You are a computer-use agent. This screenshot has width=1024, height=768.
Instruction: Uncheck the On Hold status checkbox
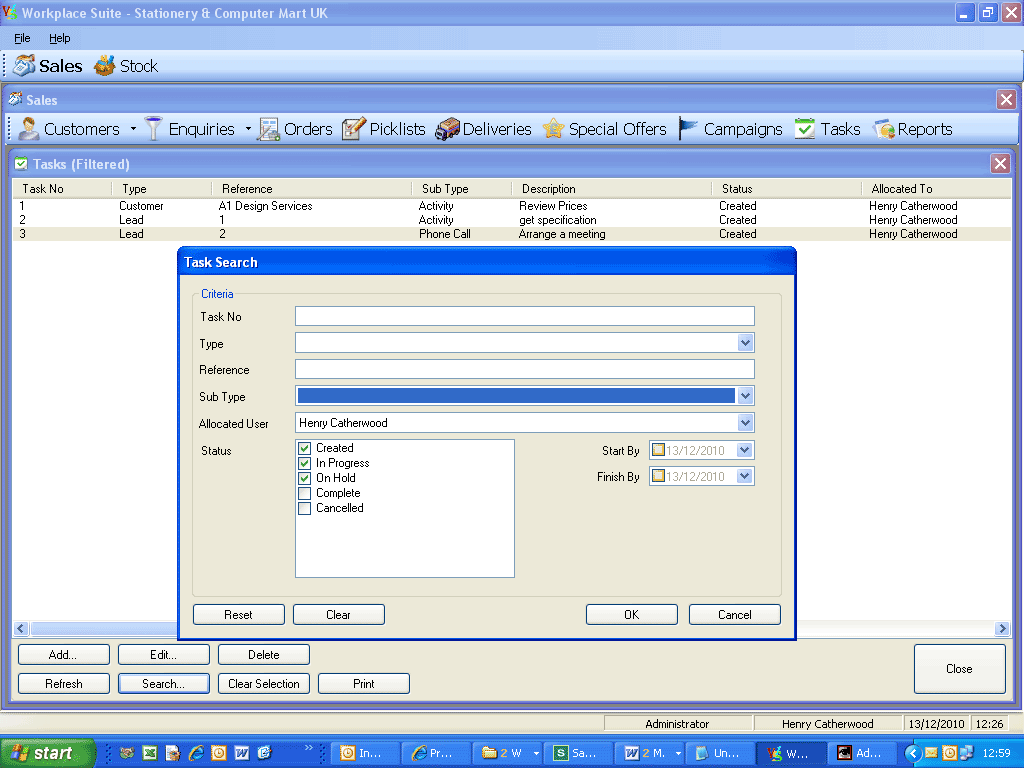304,478
